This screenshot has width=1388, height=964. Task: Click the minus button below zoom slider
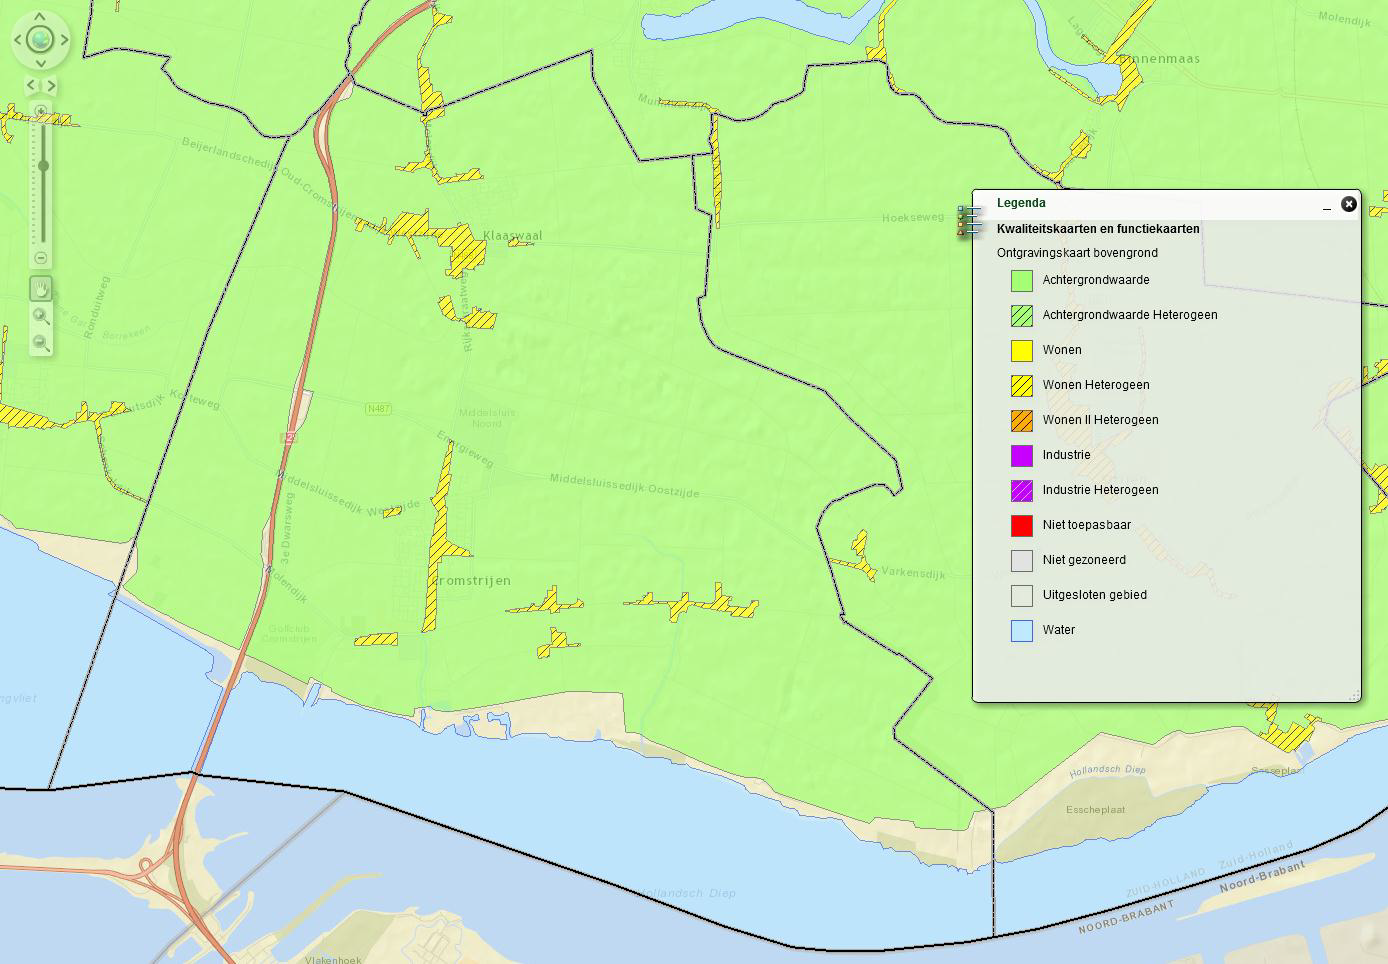(41, 258)
